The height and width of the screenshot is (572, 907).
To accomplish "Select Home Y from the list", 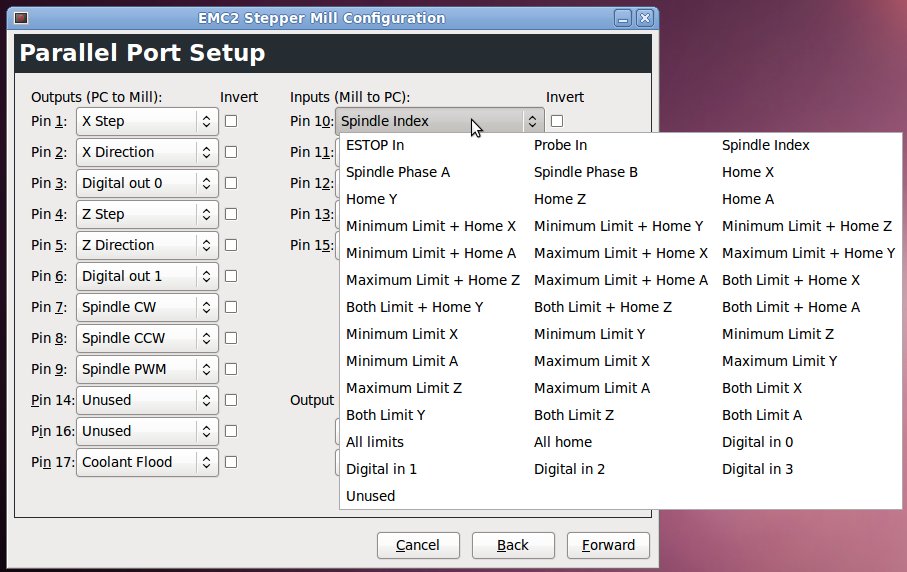I will 371,200.
